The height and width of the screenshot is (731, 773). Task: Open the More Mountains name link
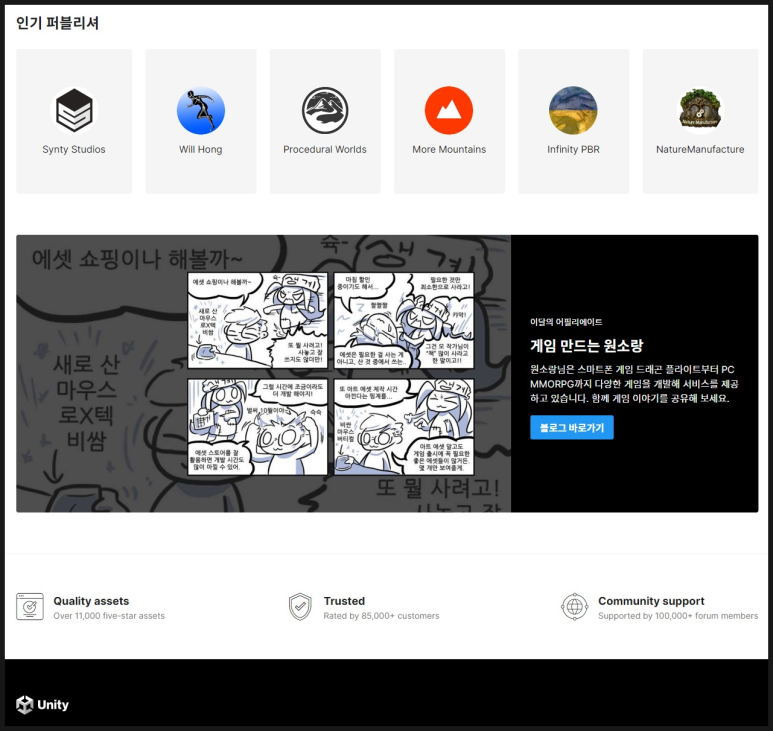click(449, 149)
